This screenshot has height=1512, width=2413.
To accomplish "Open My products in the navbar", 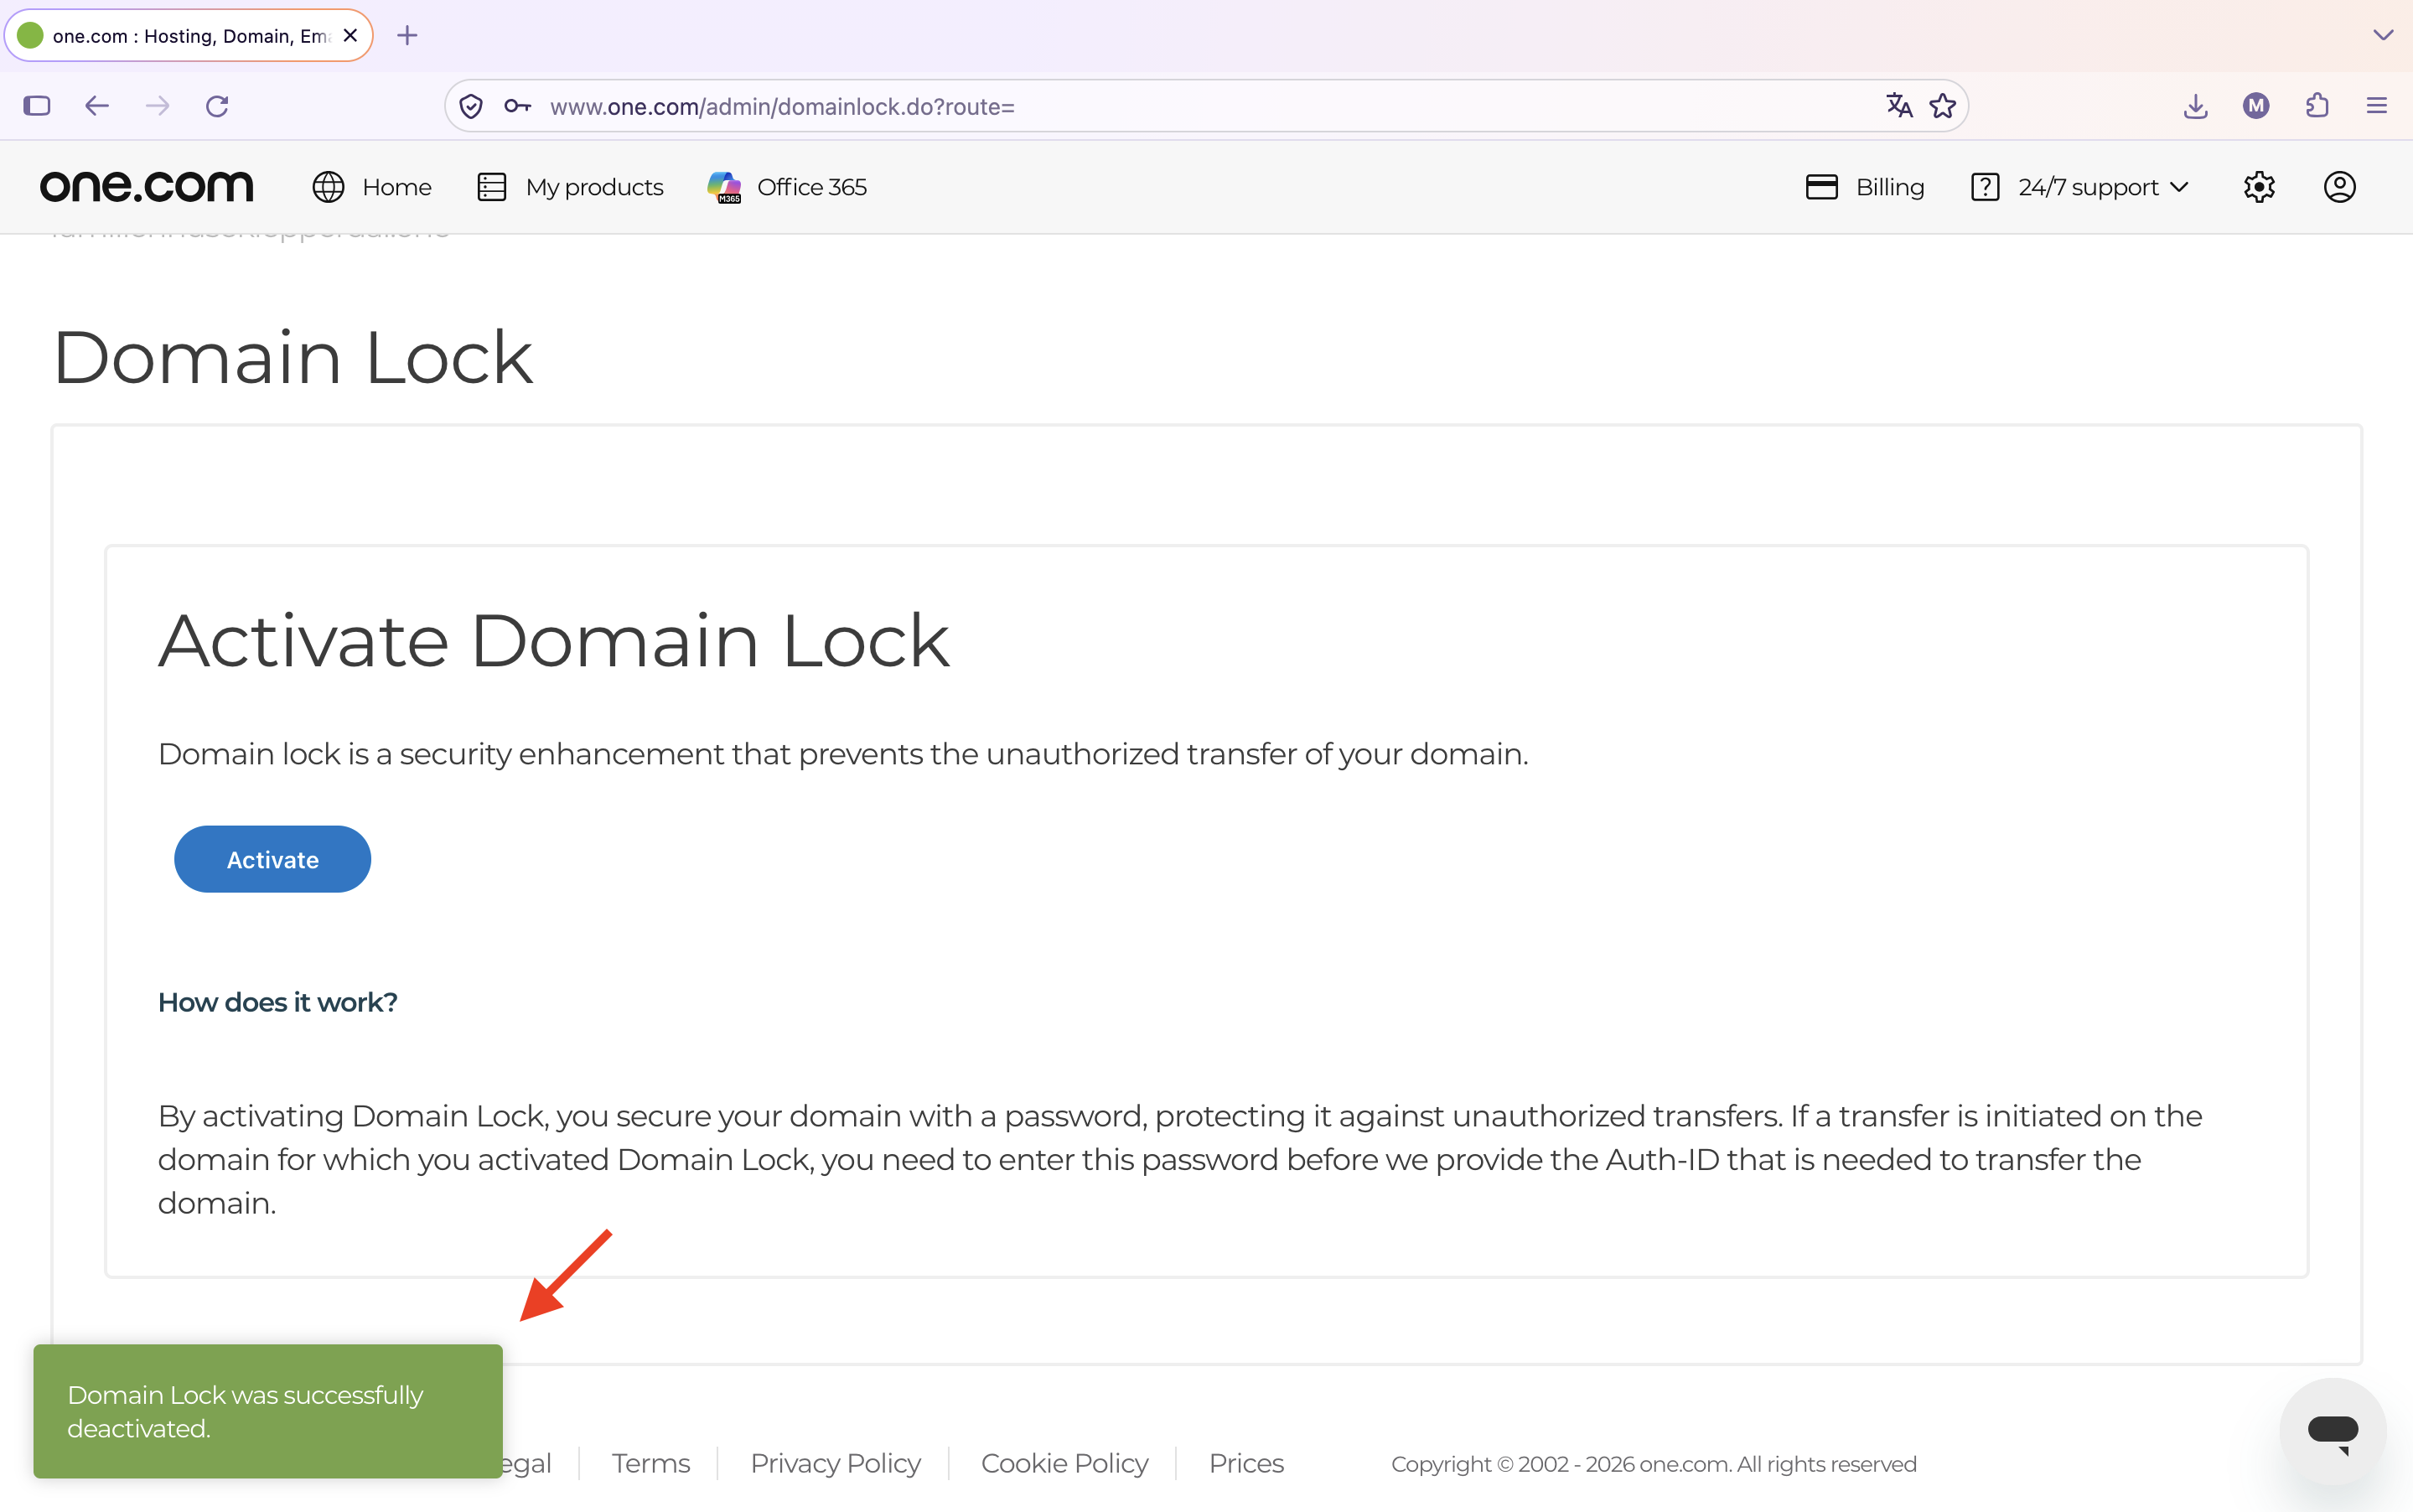I will [570, 187].
